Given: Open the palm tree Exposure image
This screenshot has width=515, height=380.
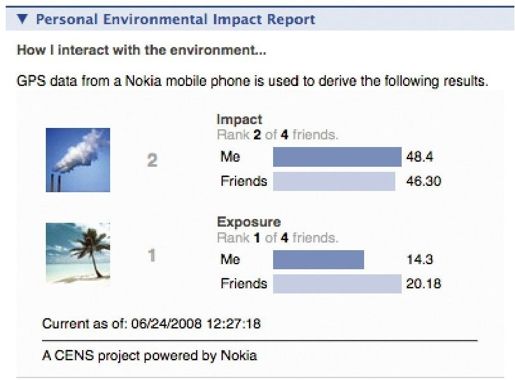Looking at the screenshot, I should 78,253.
